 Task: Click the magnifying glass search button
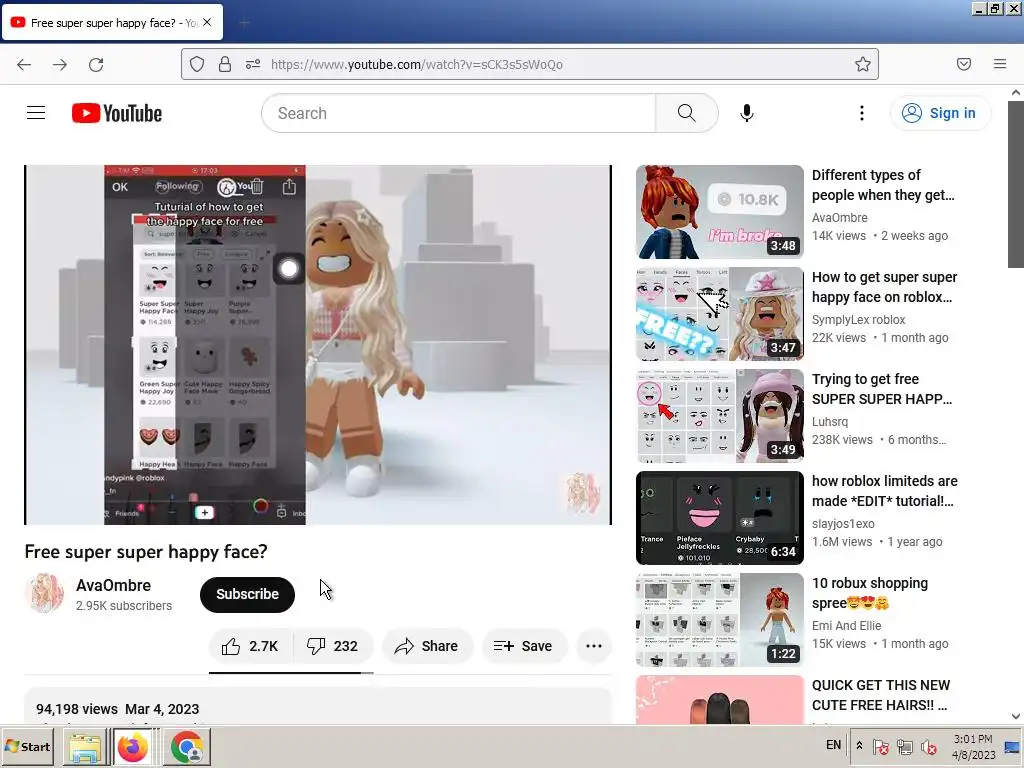point(686,113)
